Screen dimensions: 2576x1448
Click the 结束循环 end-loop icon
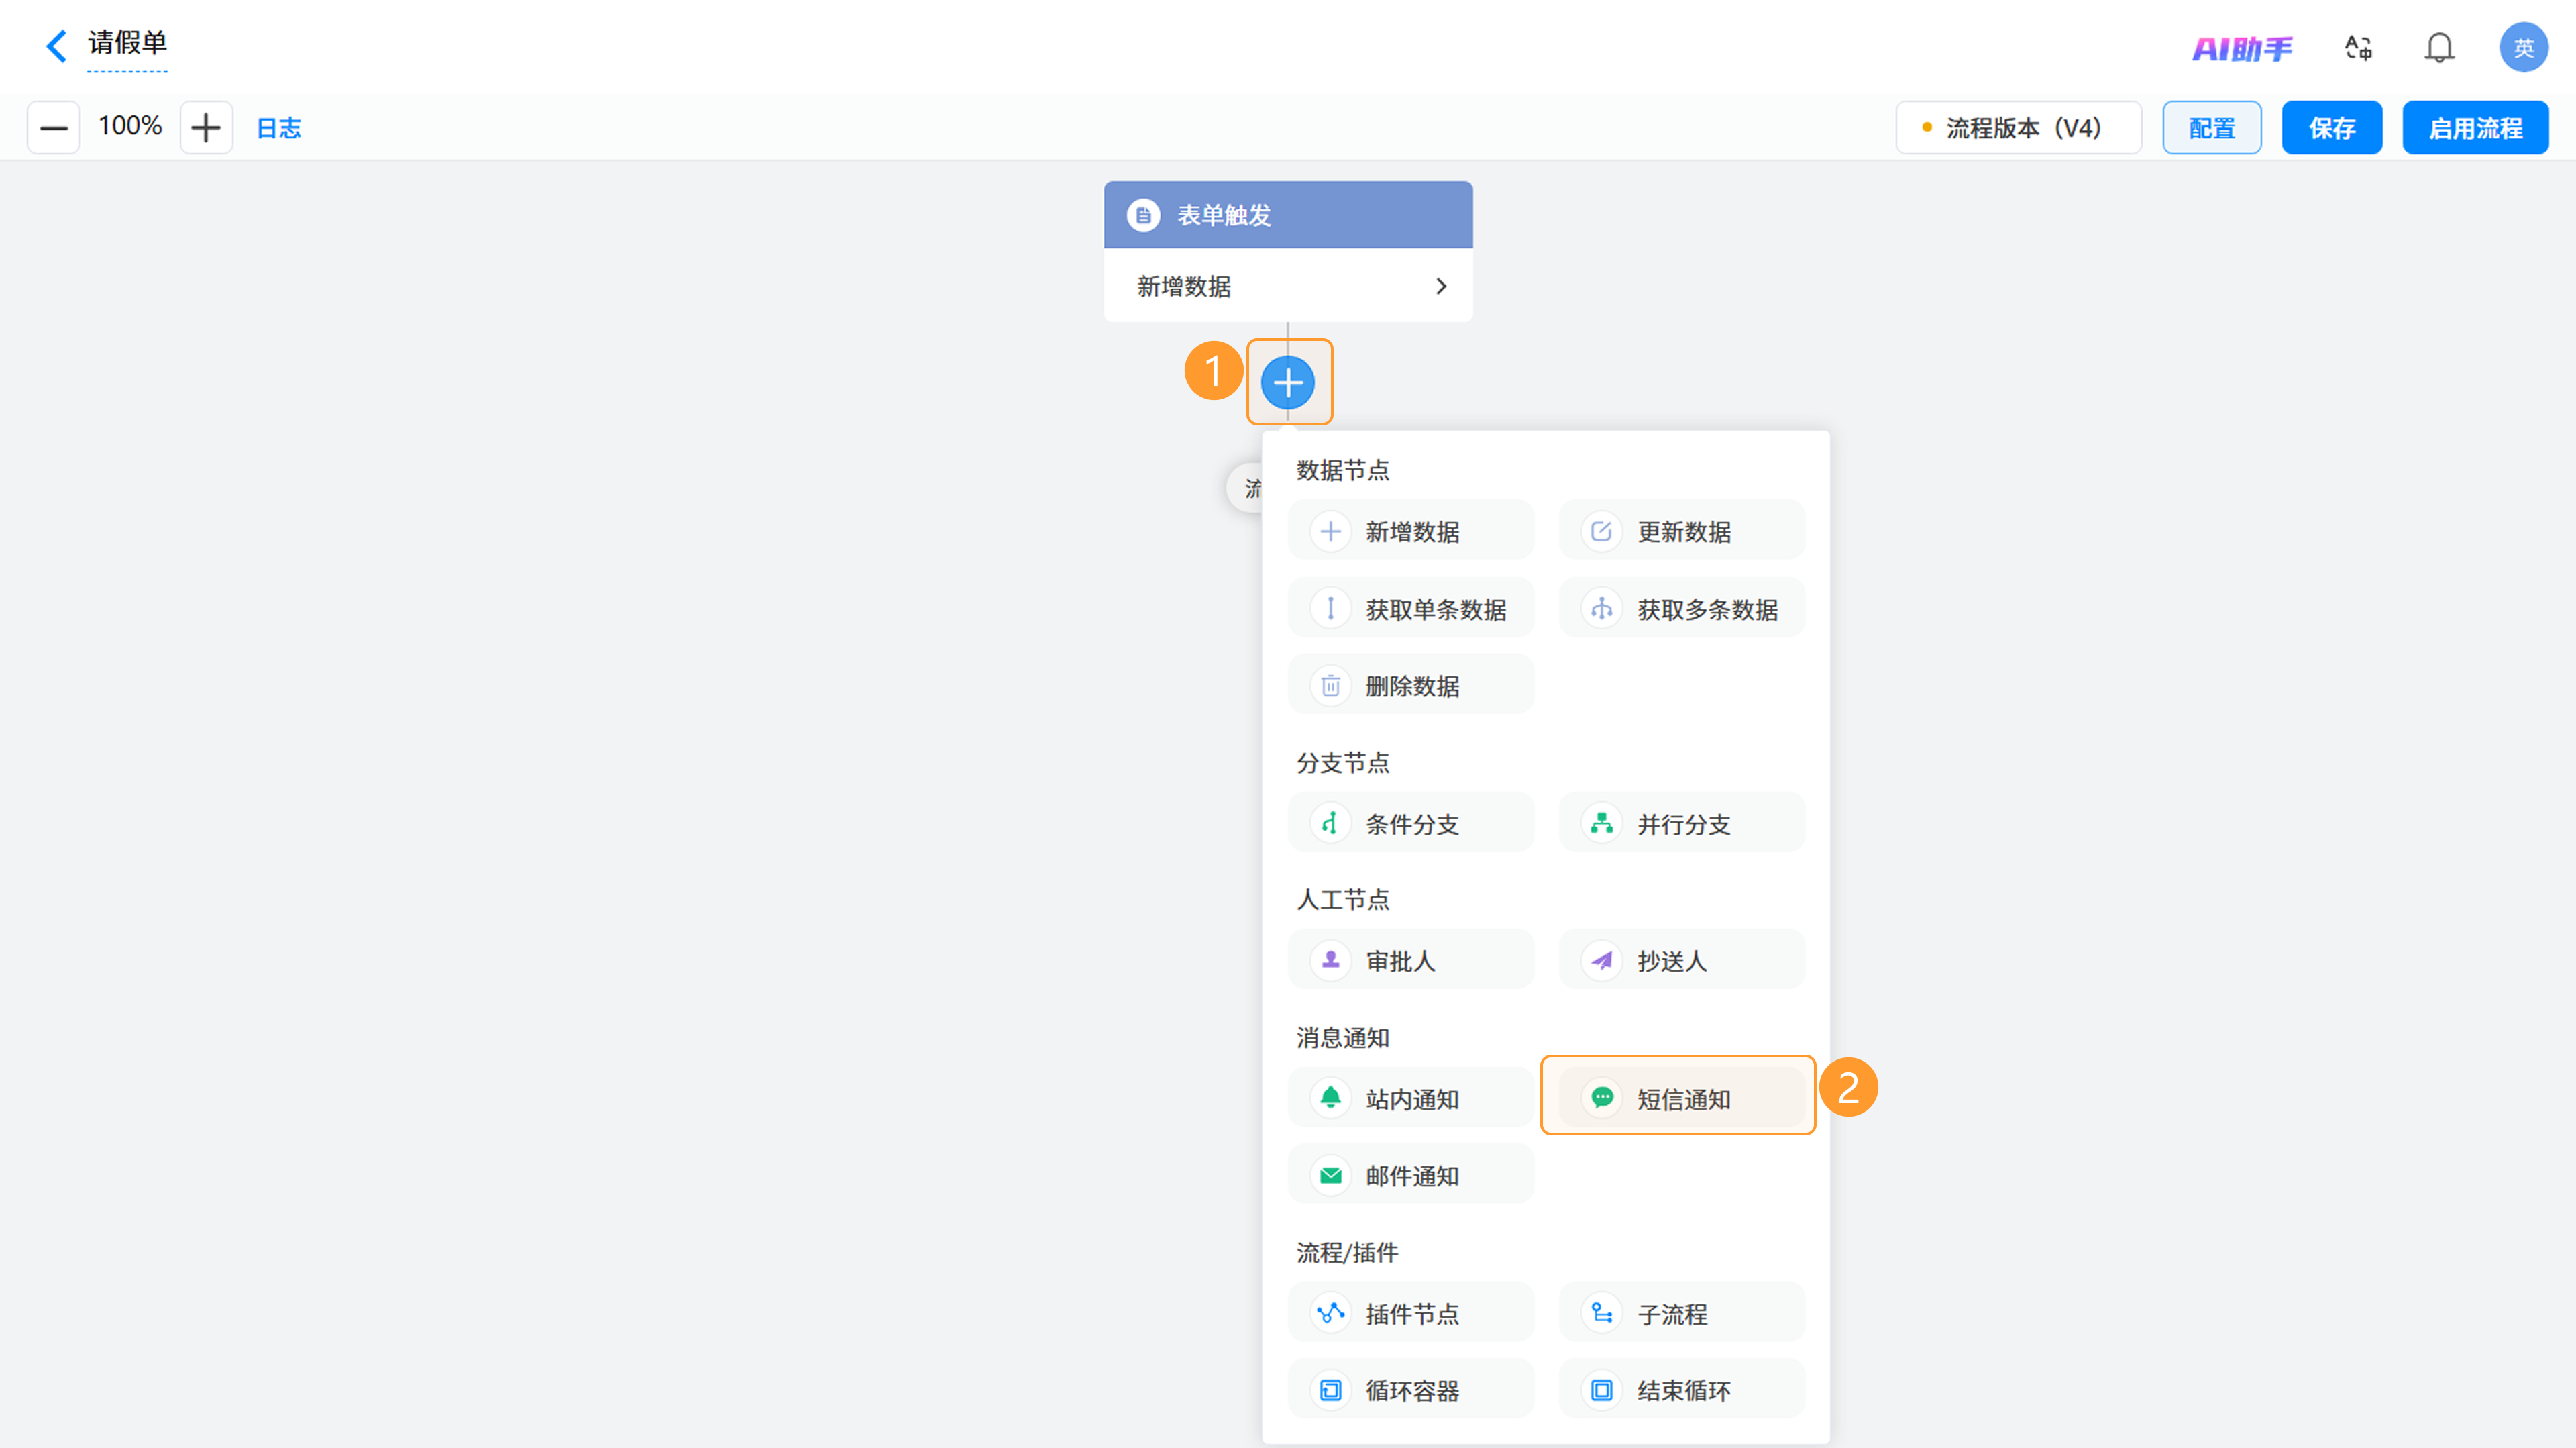pyautogui.click(x=1601, y=1390)
